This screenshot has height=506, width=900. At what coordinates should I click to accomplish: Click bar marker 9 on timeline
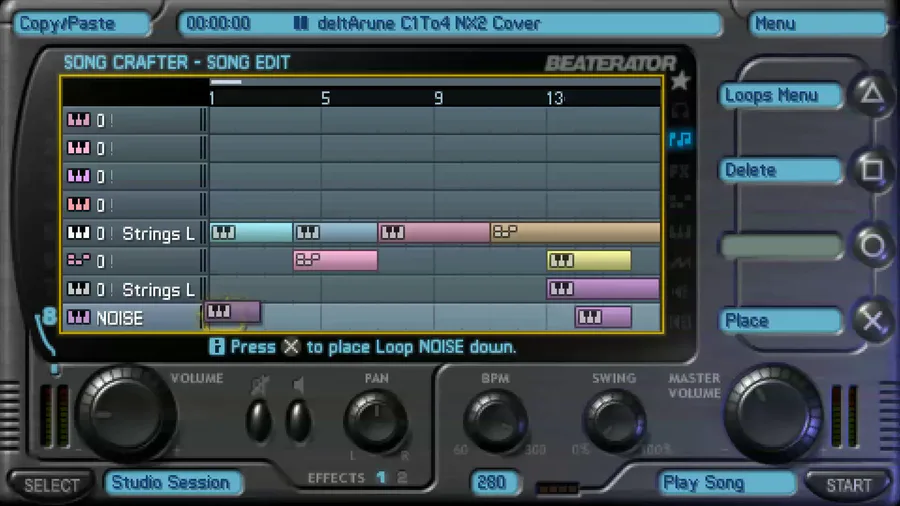[439, 99]
